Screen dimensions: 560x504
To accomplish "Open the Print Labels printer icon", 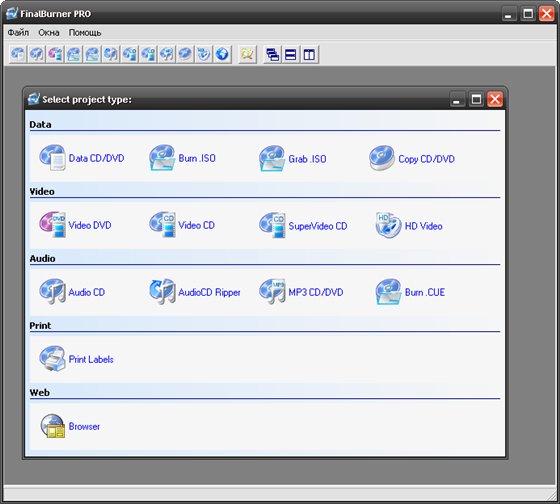I will coord(52,359).
